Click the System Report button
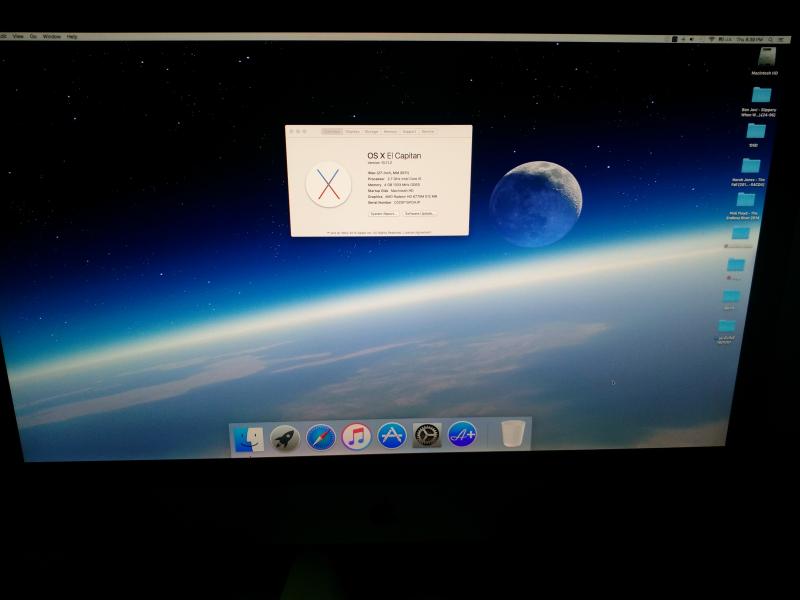Screen dimensions: 800x600 (x=383, y=214)
